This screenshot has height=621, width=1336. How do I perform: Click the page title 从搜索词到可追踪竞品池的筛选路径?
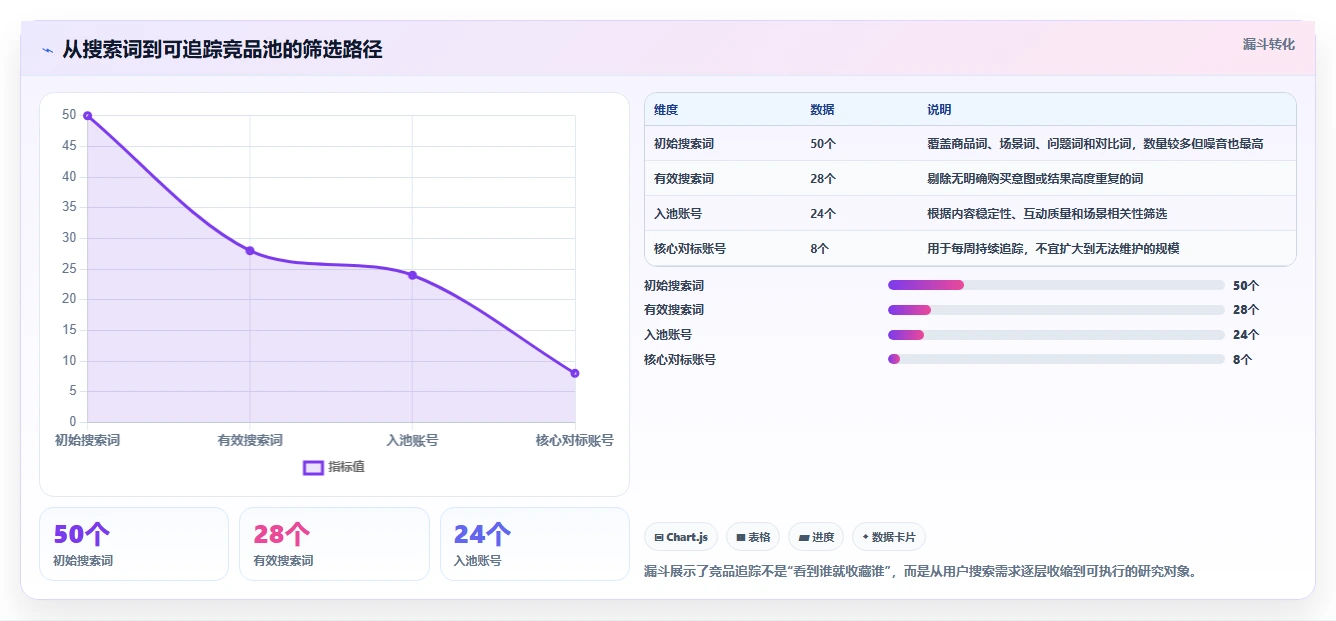[222, 49]
